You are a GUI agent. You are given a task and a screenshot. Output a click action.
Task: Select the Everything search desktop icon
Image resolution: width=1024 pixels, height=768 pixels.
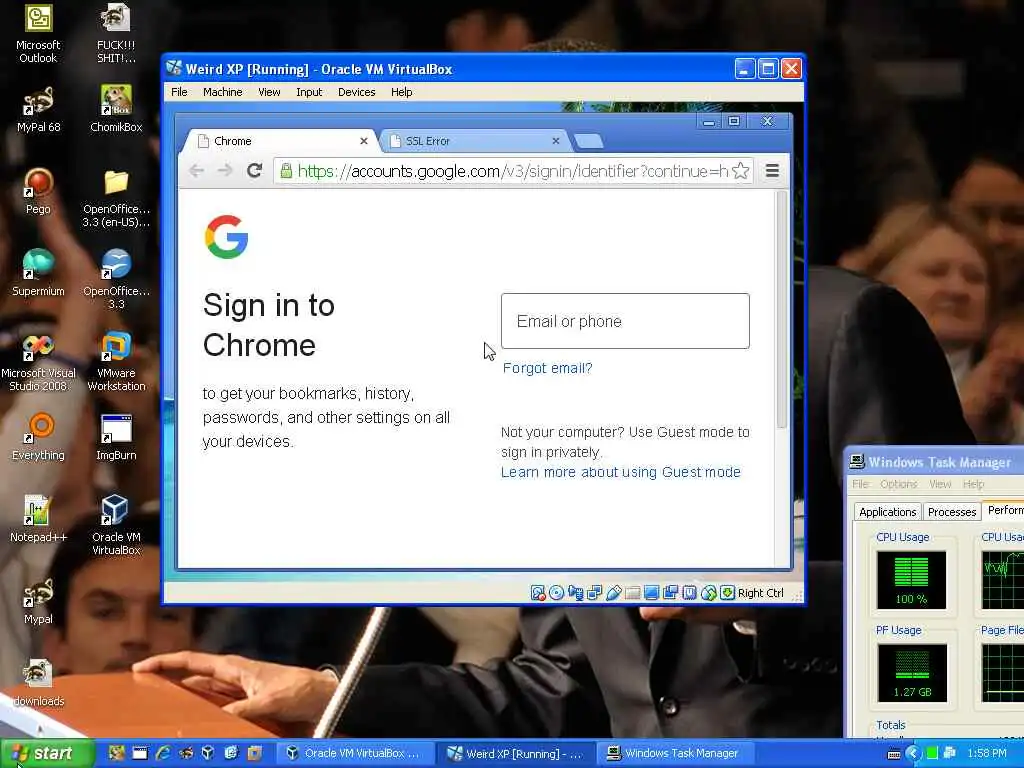point(38,438)
